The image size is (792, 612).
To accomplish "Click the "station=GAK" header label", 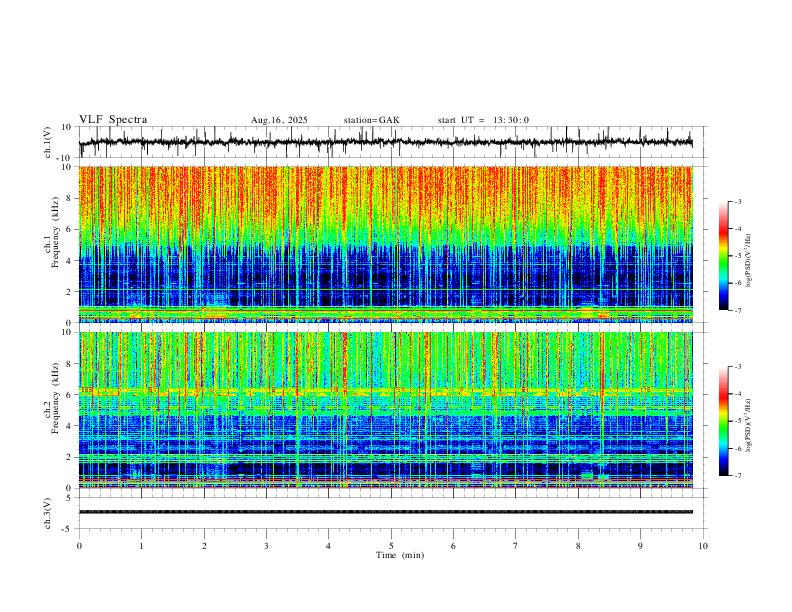I will 371,120.
